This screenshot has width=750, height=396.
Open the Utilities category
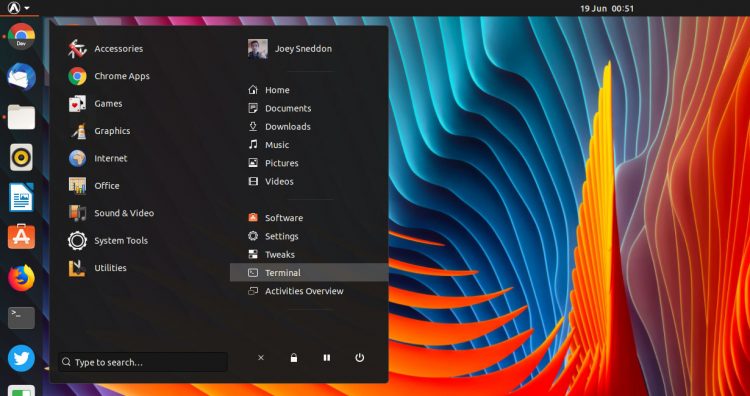(97, 268)
